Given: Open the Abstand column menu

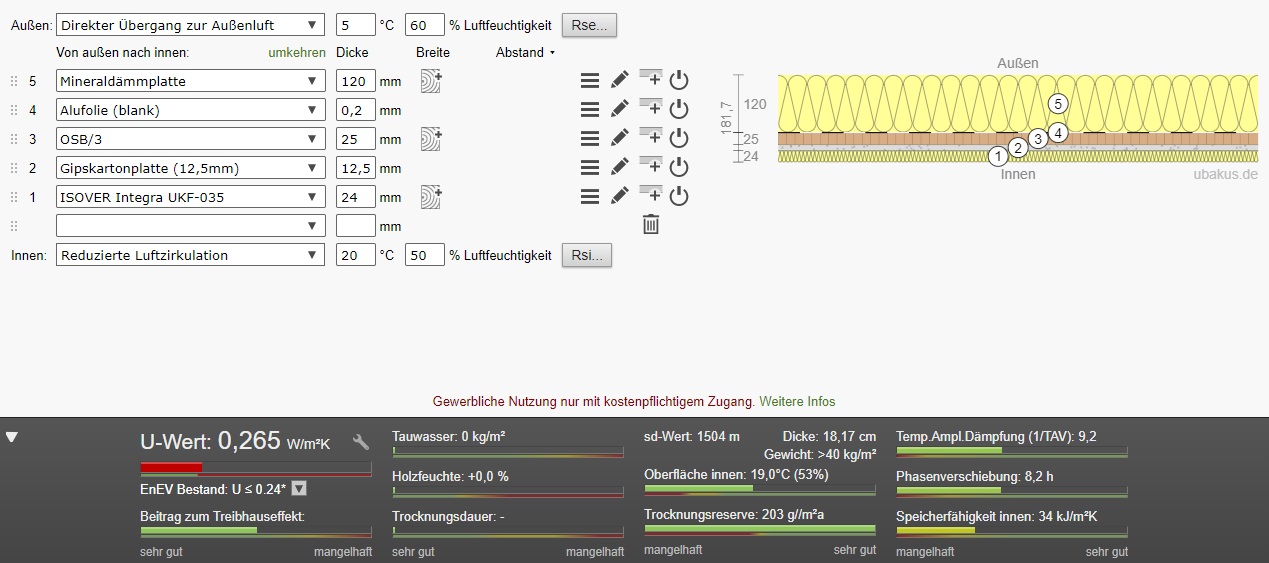Looking at the screenshot, I should pyautogui.click(x=525, y=52).
